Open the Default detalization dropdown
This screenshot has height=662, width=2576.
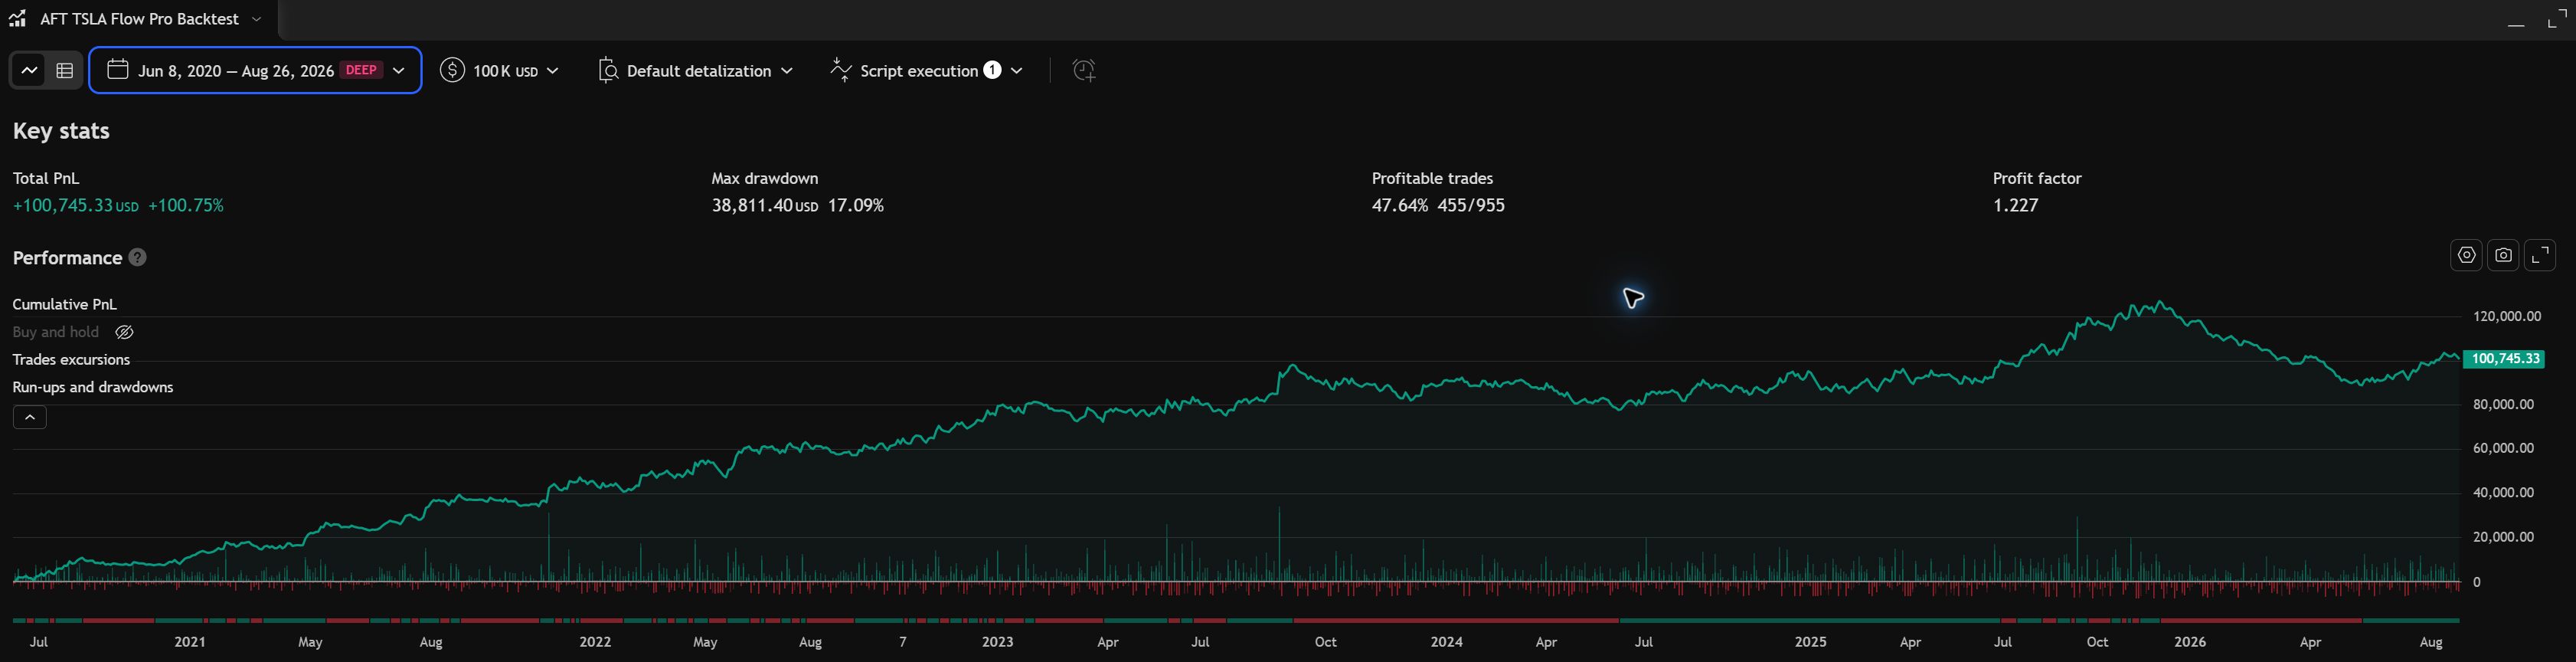tap(695, 70)
